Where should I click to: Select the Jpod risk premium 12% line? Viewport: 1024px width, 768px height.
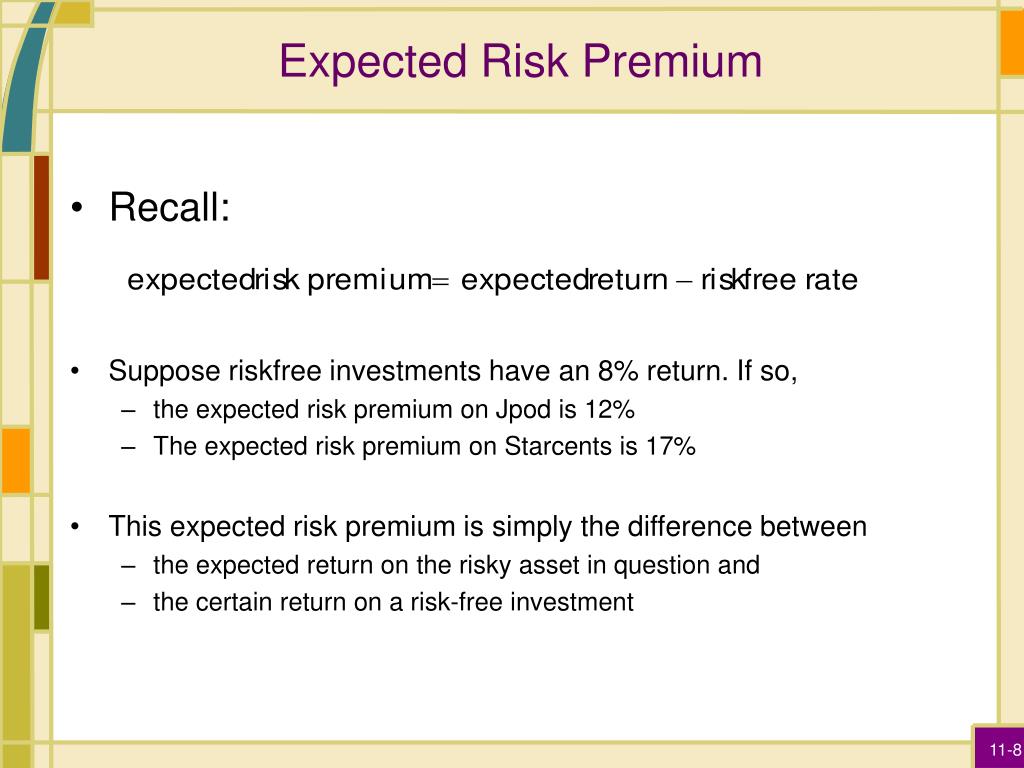394,410
